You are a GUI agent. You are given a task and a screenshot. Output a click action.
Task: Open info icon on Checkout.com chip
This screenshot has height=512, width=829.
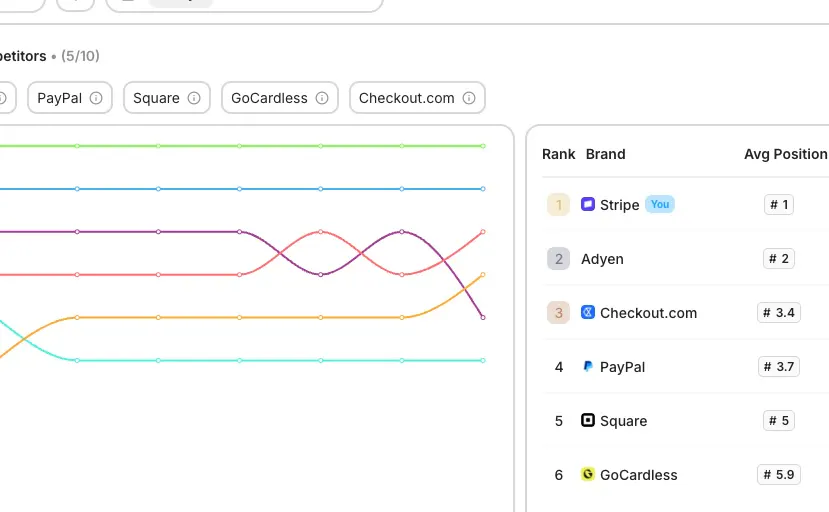pyautogui.click(x=469, y=98)
